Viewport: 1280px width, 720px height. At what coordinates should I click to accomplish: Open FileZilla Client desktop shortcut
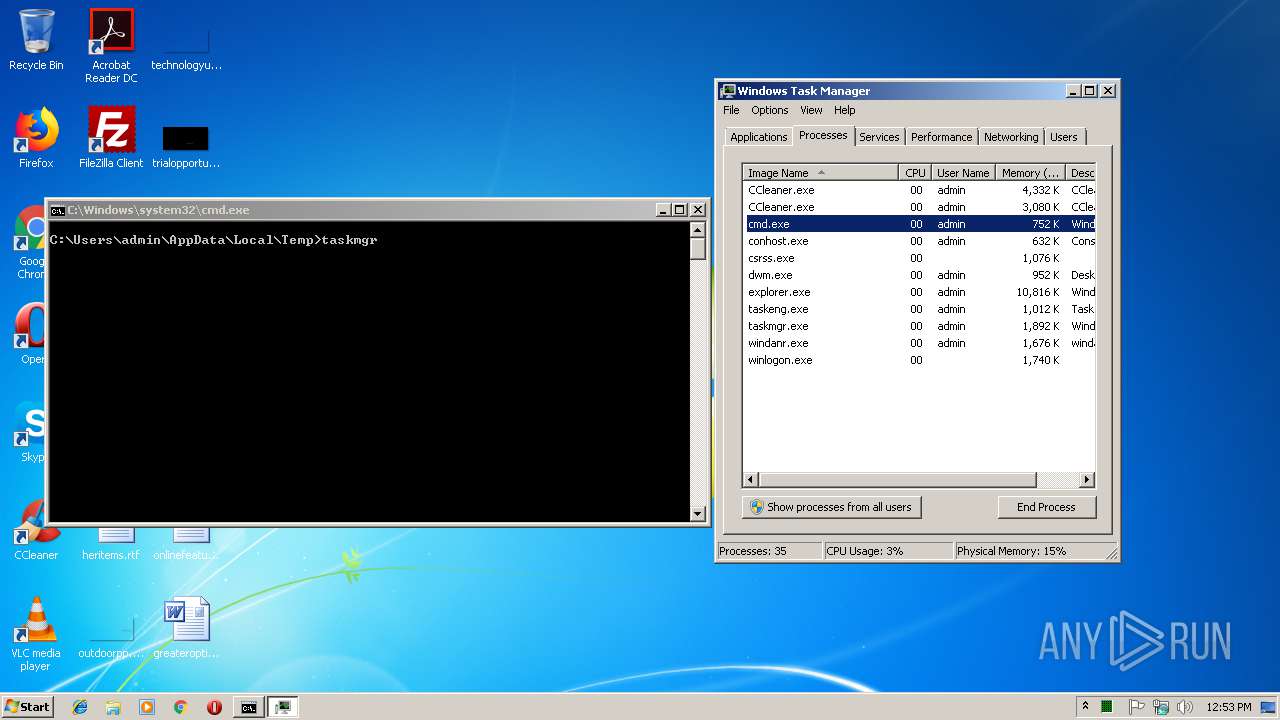111,138
